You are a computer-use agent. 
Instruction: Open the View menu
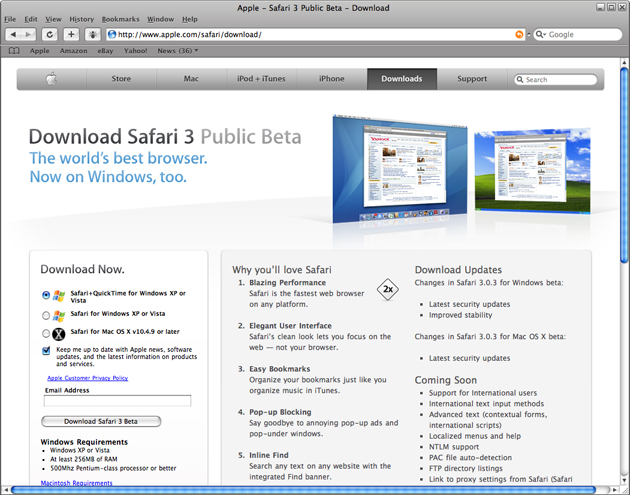(x=53, y=19)
